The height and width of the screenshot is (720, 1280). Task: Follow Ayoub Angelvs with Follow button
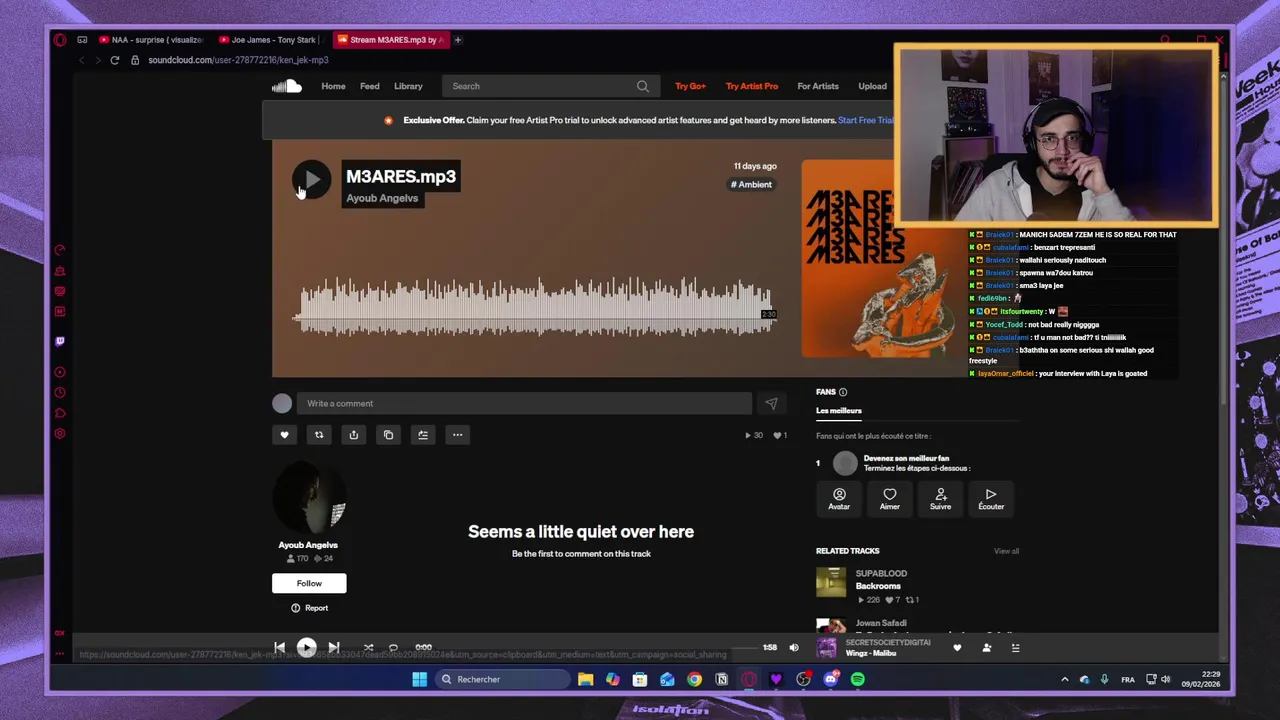pyautogui.click(x=309, y=583)
